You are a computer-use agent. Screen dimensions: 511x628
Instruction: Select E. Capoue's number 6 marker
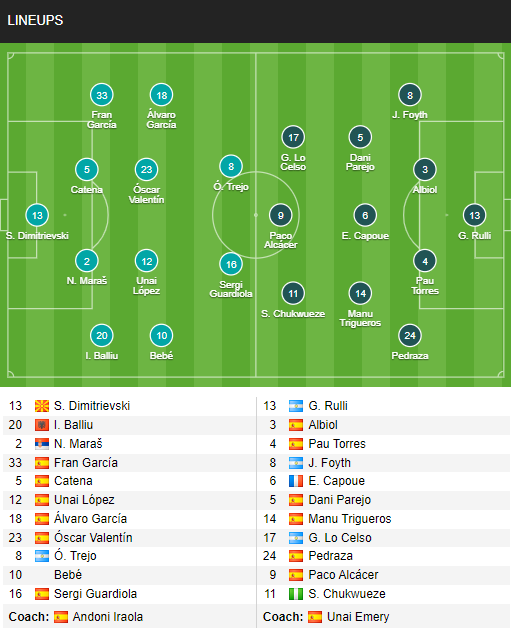(365, 215)
